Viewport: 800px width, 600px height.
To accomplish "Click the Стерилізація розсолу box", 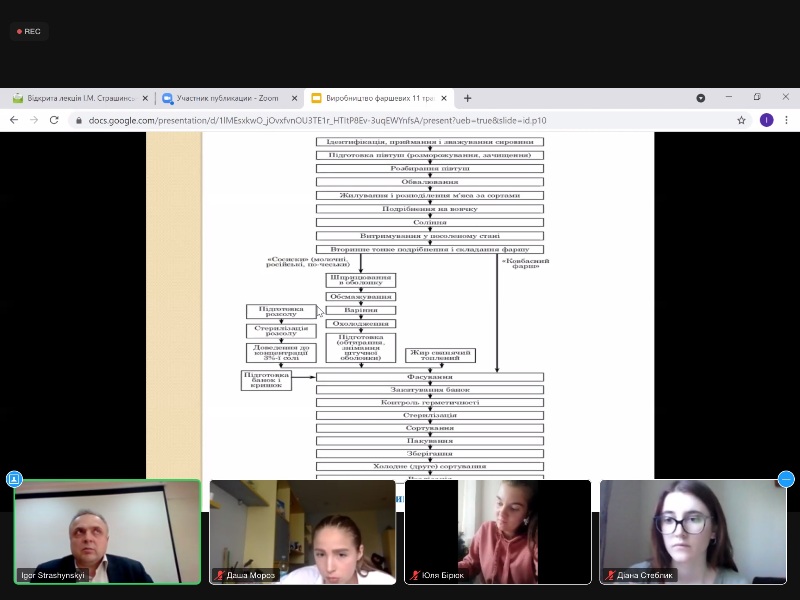I will [x=281, y=331].
